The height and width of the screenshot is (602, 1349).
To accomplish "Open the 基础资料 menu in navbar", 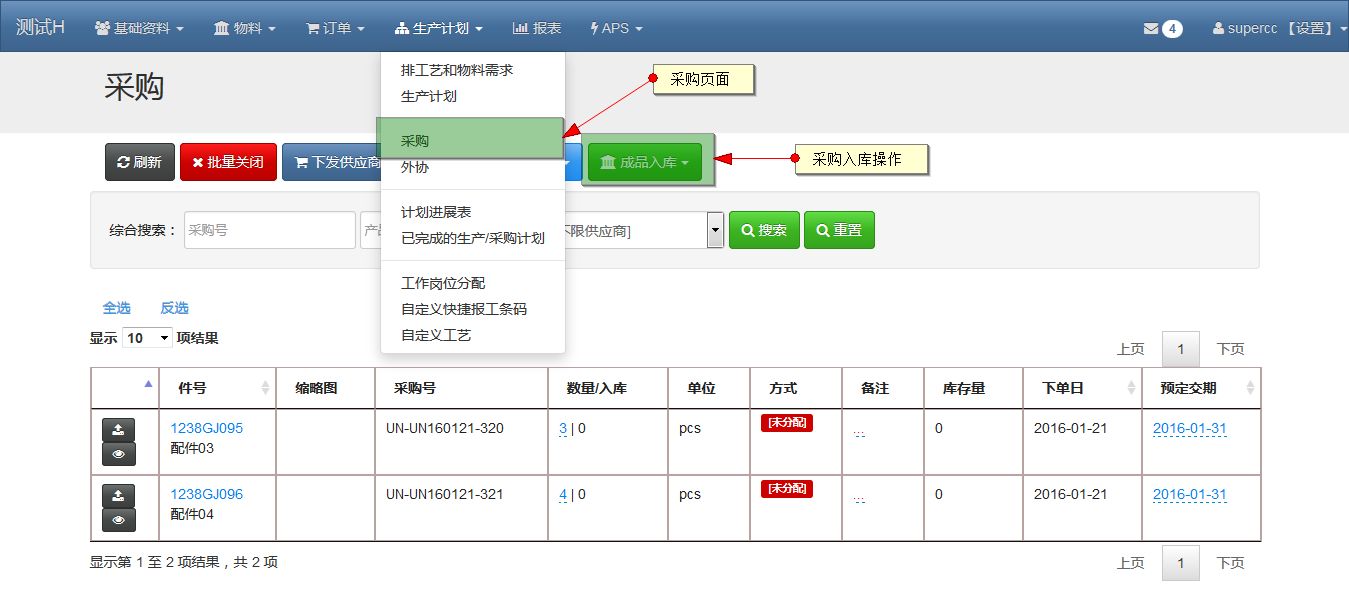I will [x=139, y=28].
